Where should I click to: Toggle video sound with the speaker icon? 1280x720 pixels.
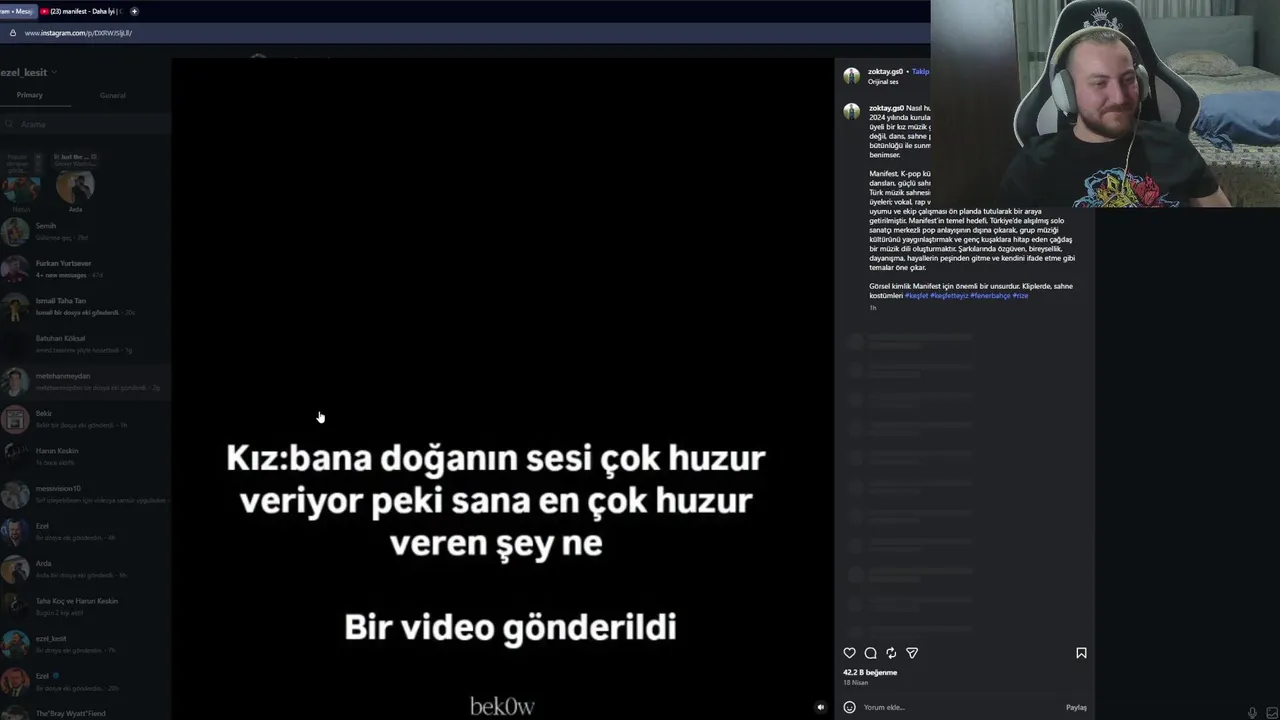click(x=820, y=707)
